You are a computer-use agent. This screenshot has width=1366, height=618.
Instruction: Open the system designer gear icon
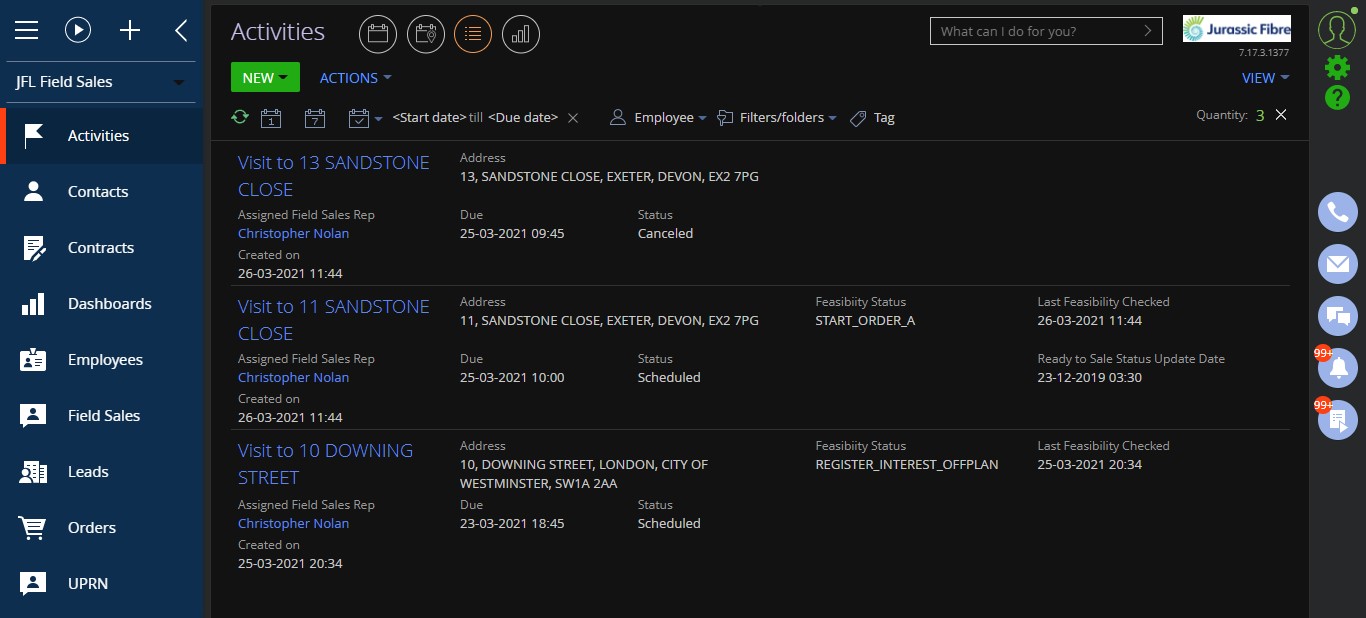[1337, 67]
